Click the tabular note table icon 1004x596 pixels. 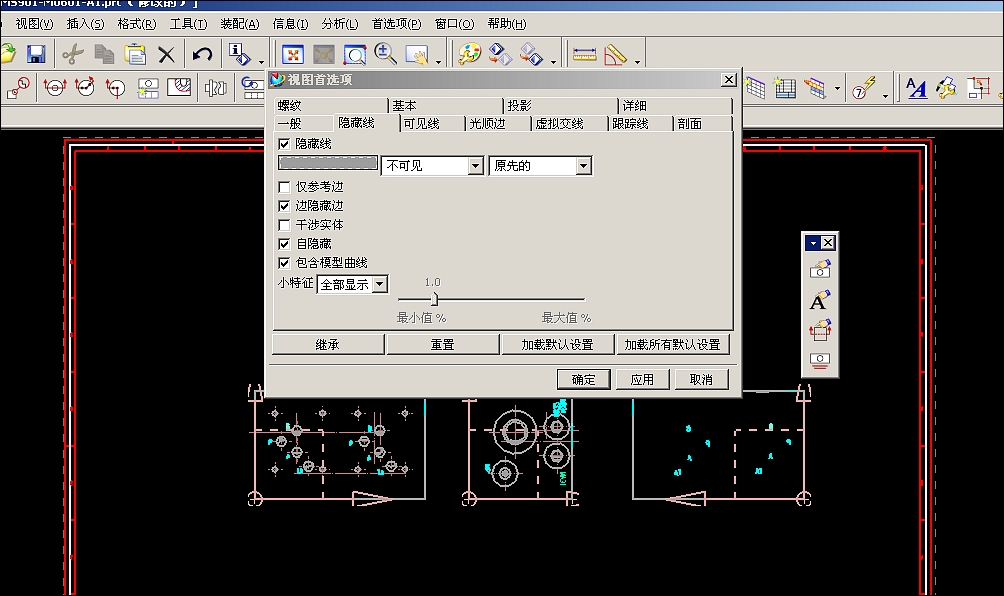click(755, 88)
